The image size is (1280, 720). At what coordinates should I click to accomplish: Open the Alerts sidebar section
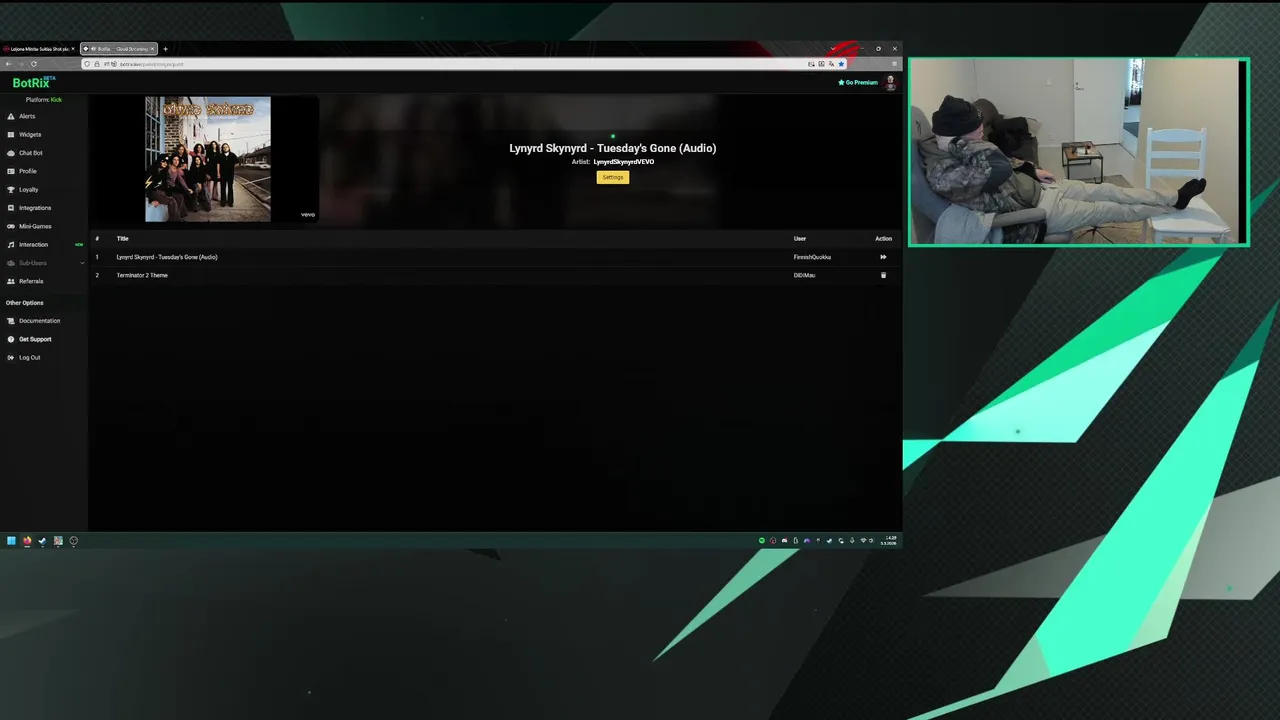click(x=27, y=116)
